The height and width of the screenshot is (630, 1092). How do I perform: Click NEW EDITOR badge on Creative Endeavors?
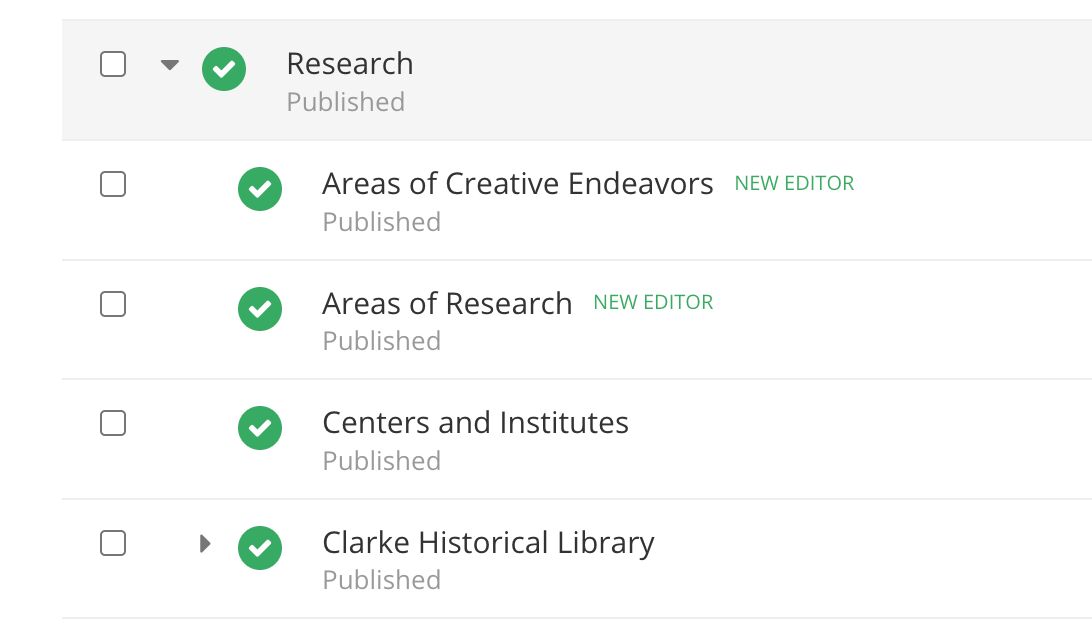(x=794, y=184)
